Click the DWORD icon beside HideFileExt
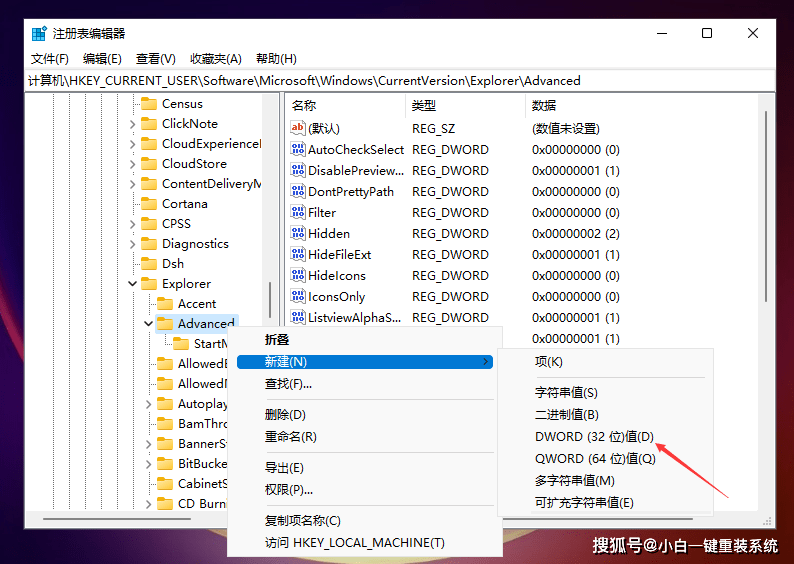The width and height of the screenshot is (794, 564). coord(298,254)
